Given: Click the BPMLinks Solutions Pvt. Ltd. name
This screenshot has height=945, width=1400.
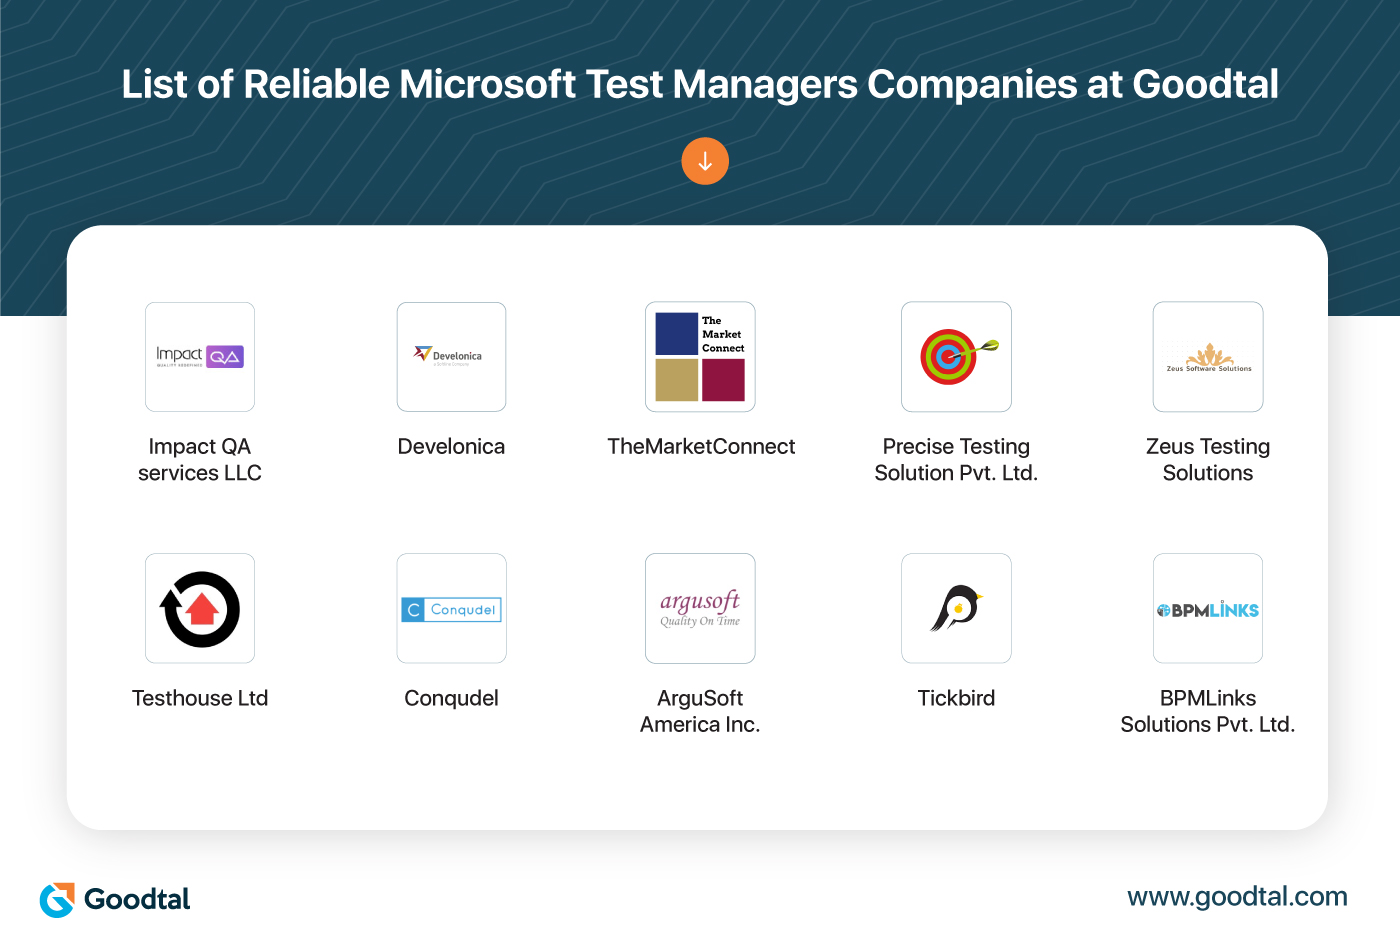Looking at the screenshot, I should click(x=1208, y=711).
